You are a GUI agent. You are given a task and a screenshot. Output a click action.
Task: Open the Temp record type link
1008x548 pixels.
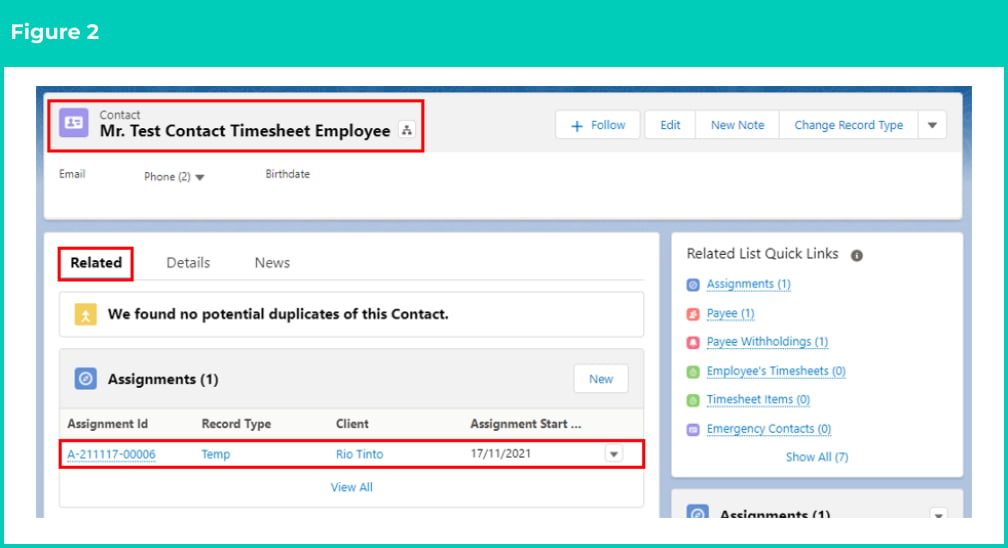pos(215,454)
